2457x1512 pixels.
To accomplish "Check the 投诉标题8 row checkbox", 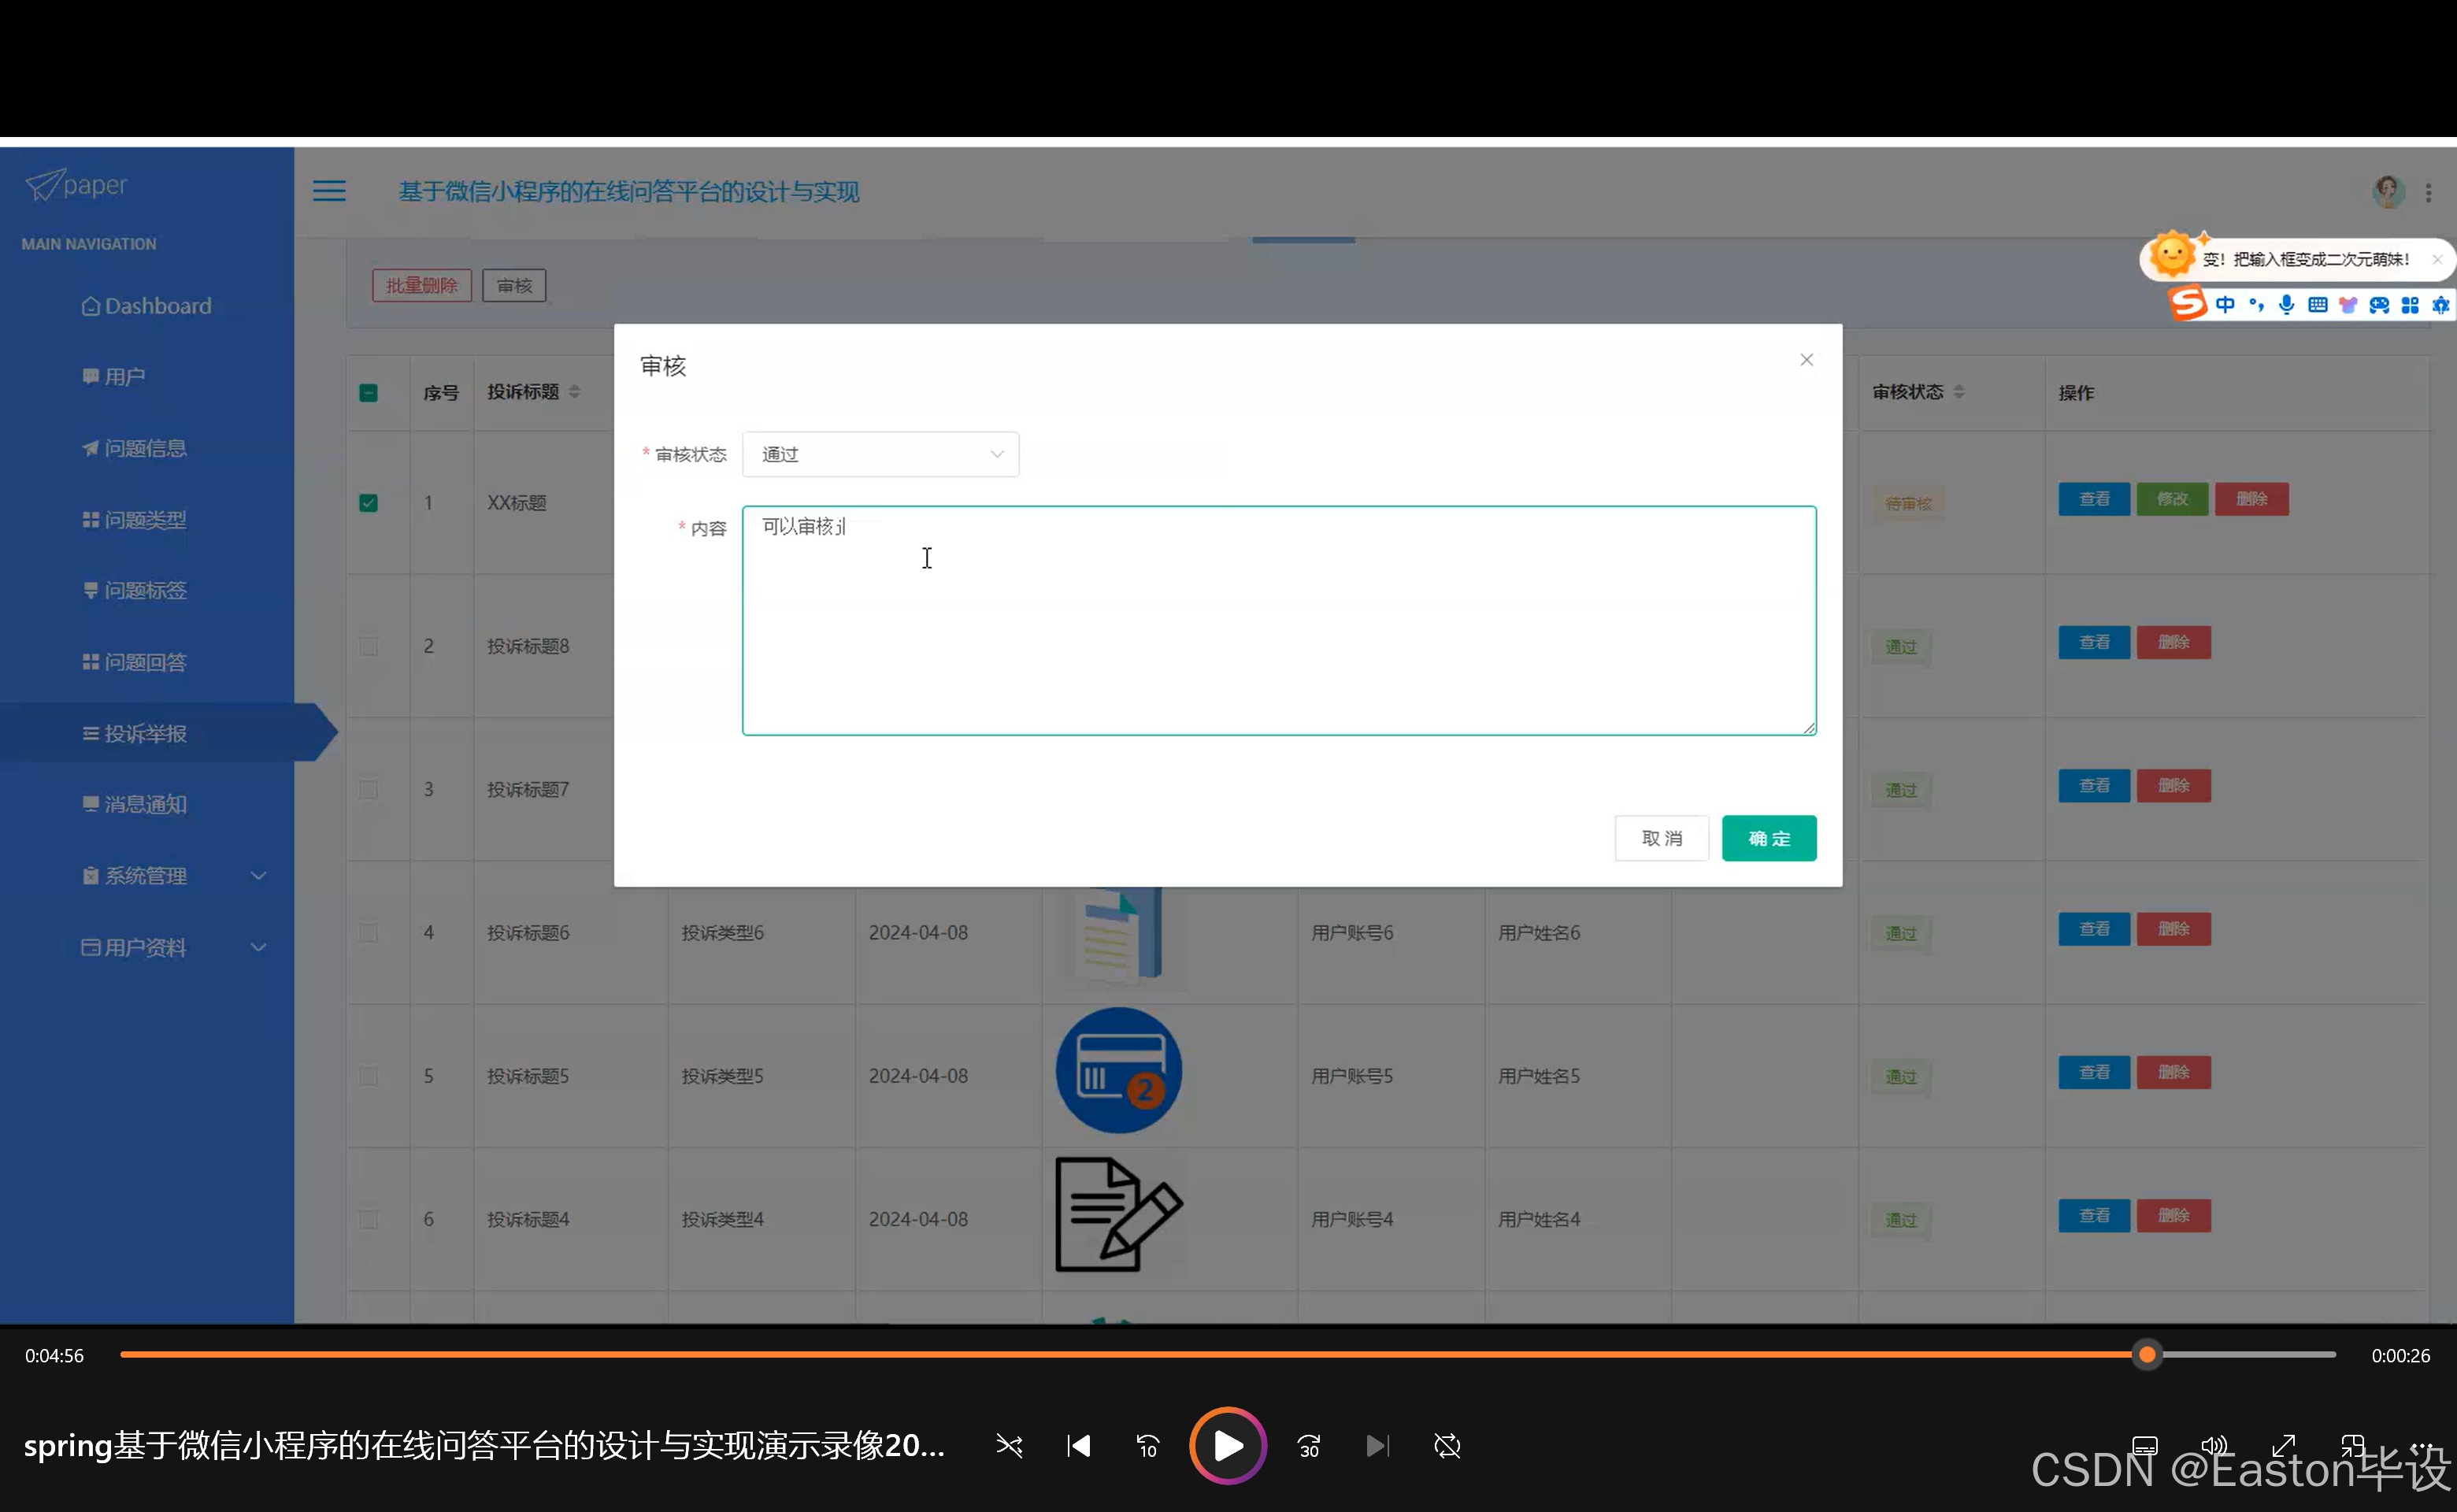I will [x=368, y=646].
